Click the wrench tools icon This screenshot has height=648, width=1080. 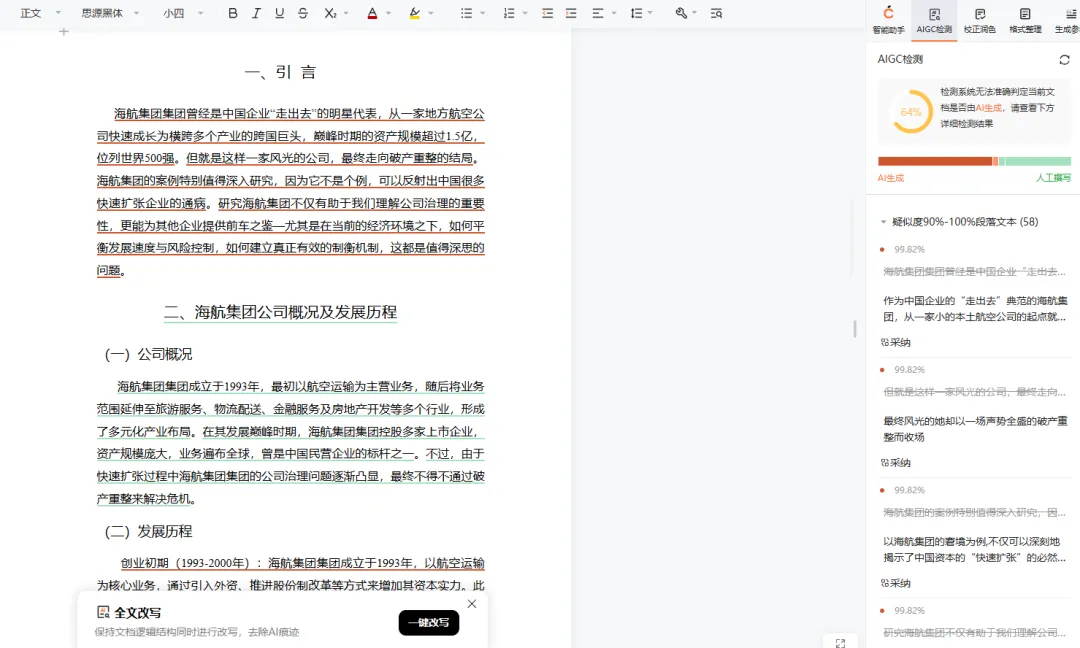pyautogui.click(x=681, y=13)
